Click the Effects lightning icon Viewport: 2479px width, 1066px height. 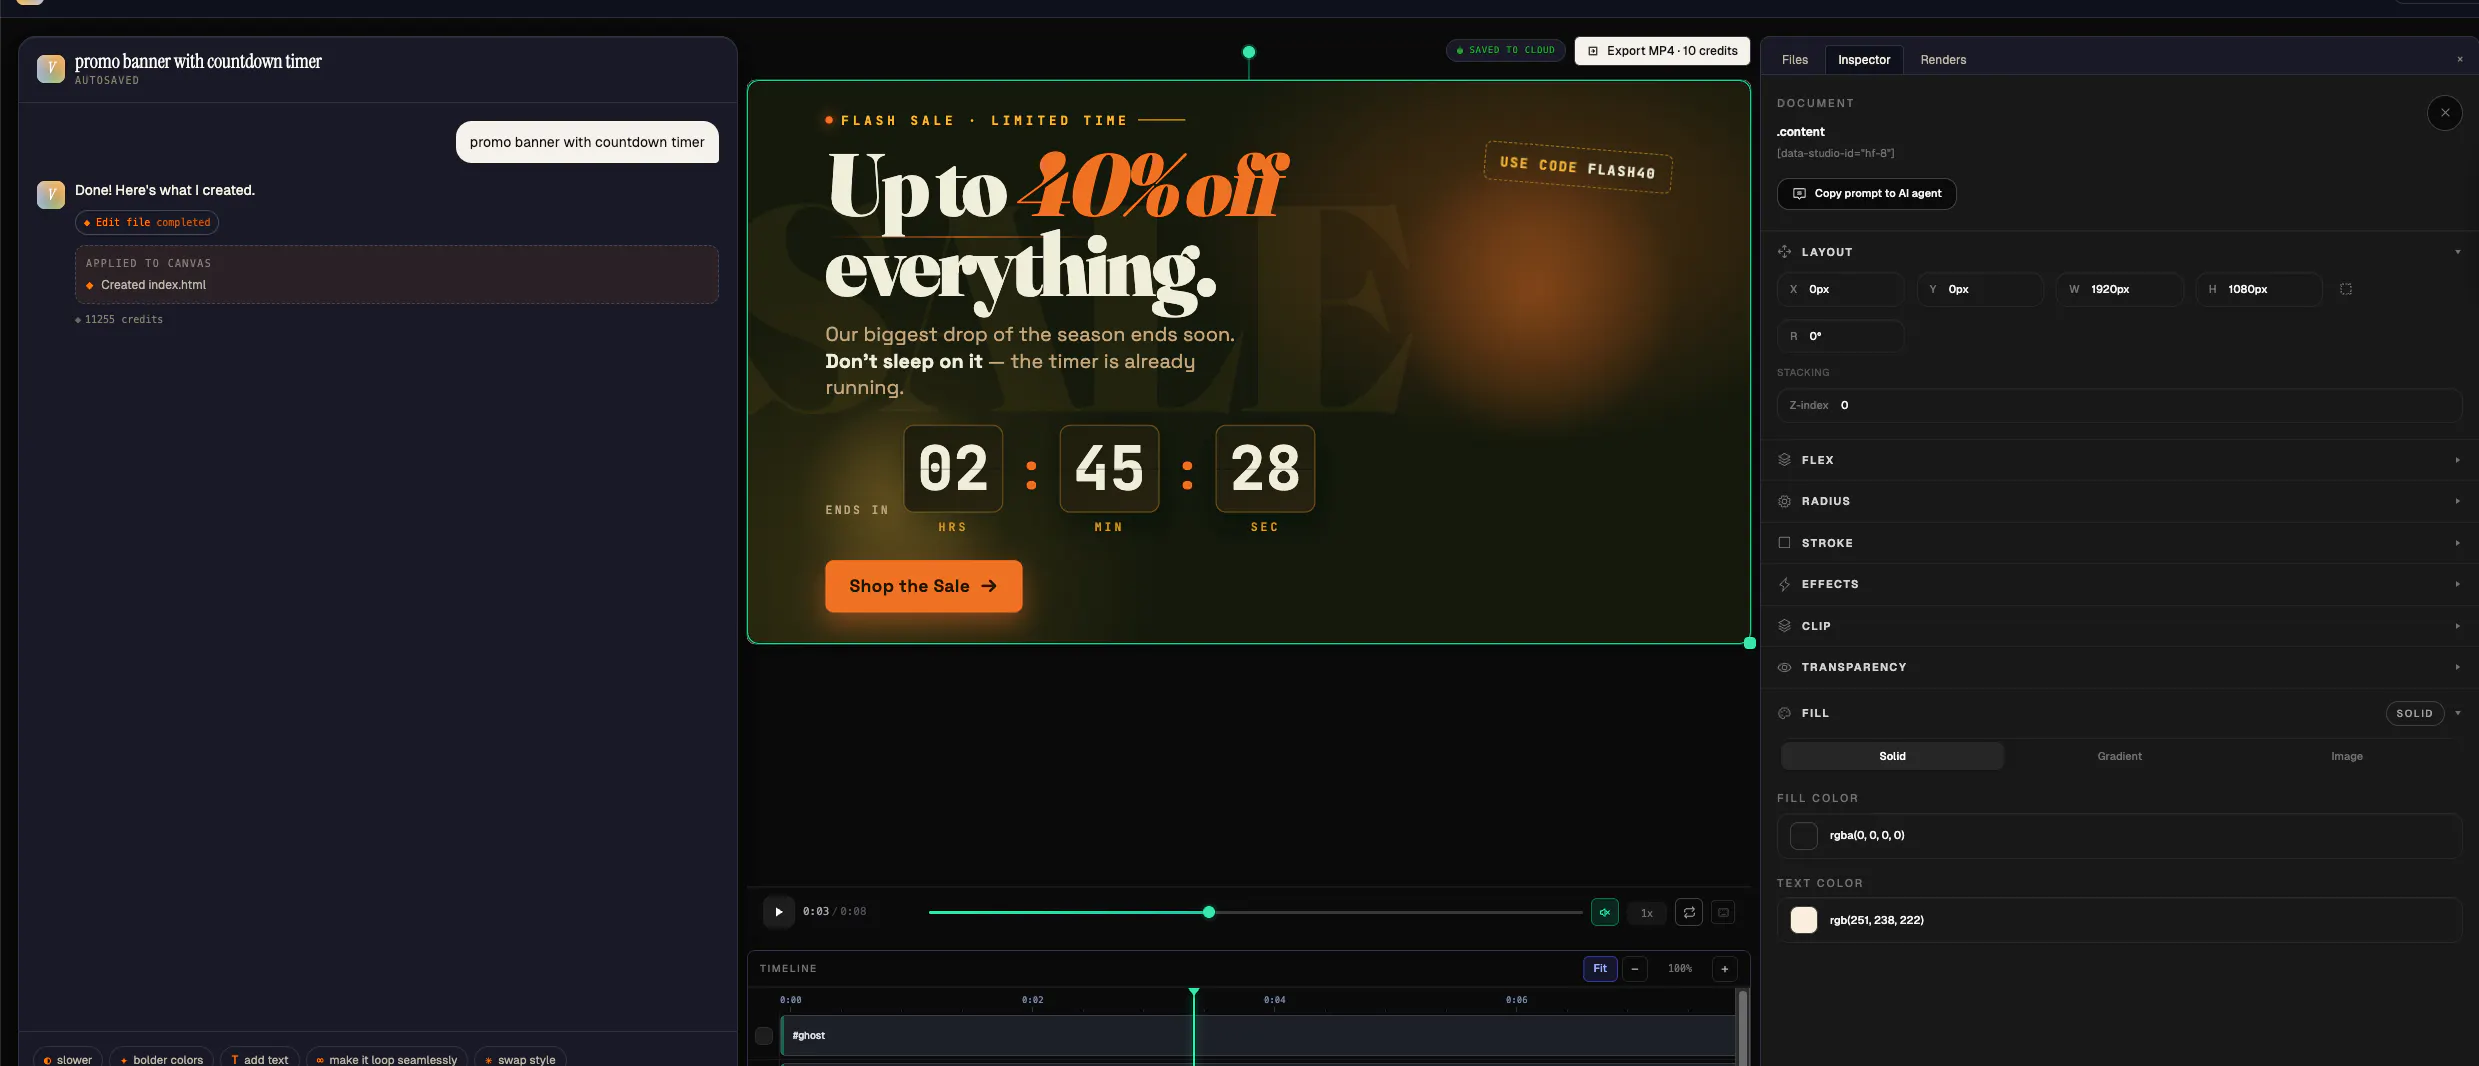tap(1785, 584)
